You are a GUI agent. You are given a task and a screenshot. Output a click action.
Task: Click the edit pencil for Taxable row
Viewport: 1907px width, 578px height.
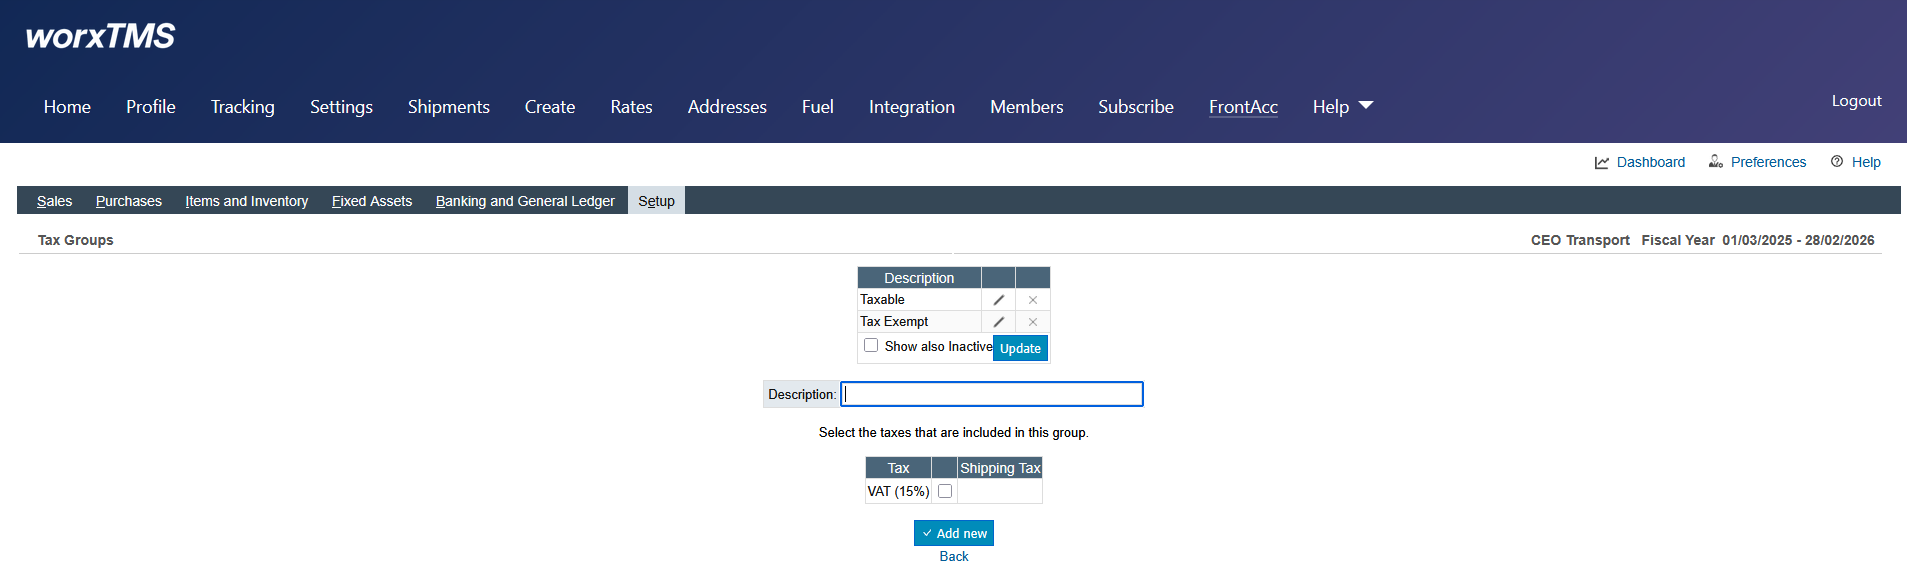point(998,300)
